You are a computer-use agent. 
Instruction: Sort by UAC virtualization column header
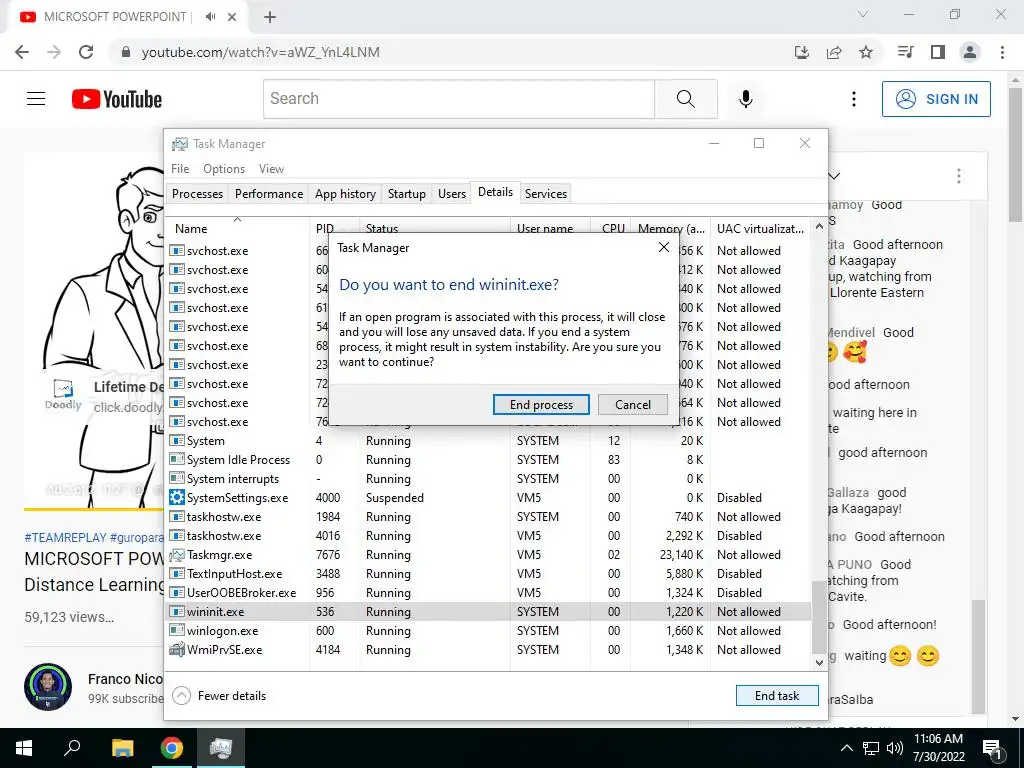coord(760,228)
